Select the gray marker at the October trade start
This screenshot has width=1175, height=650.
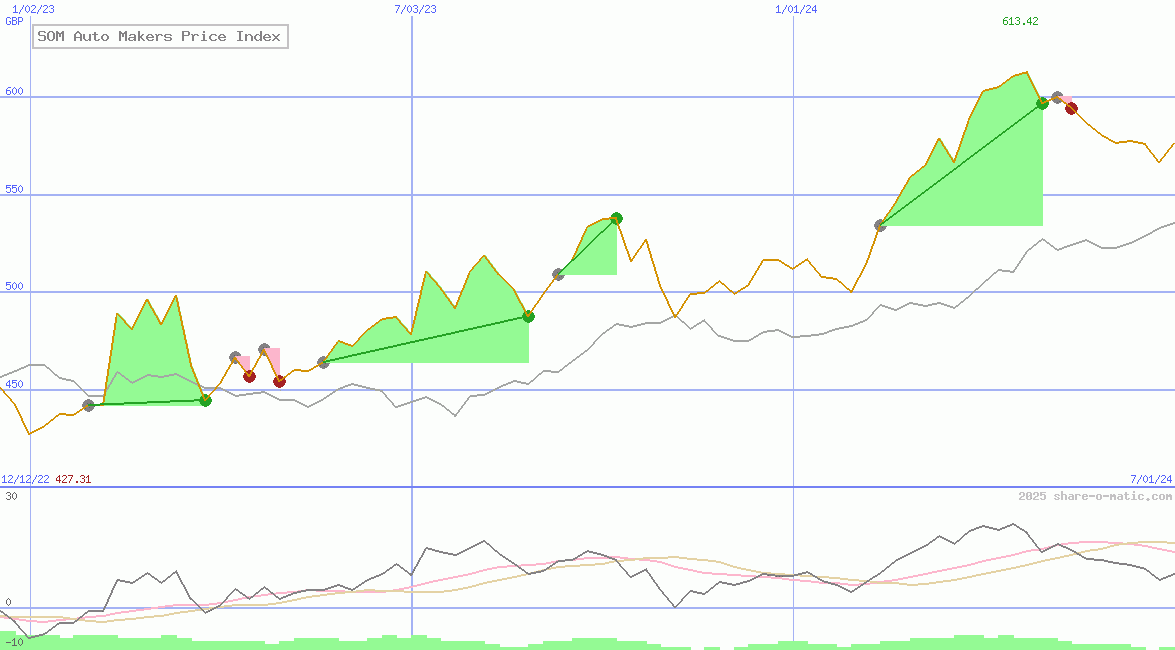(x=881, y=225)
